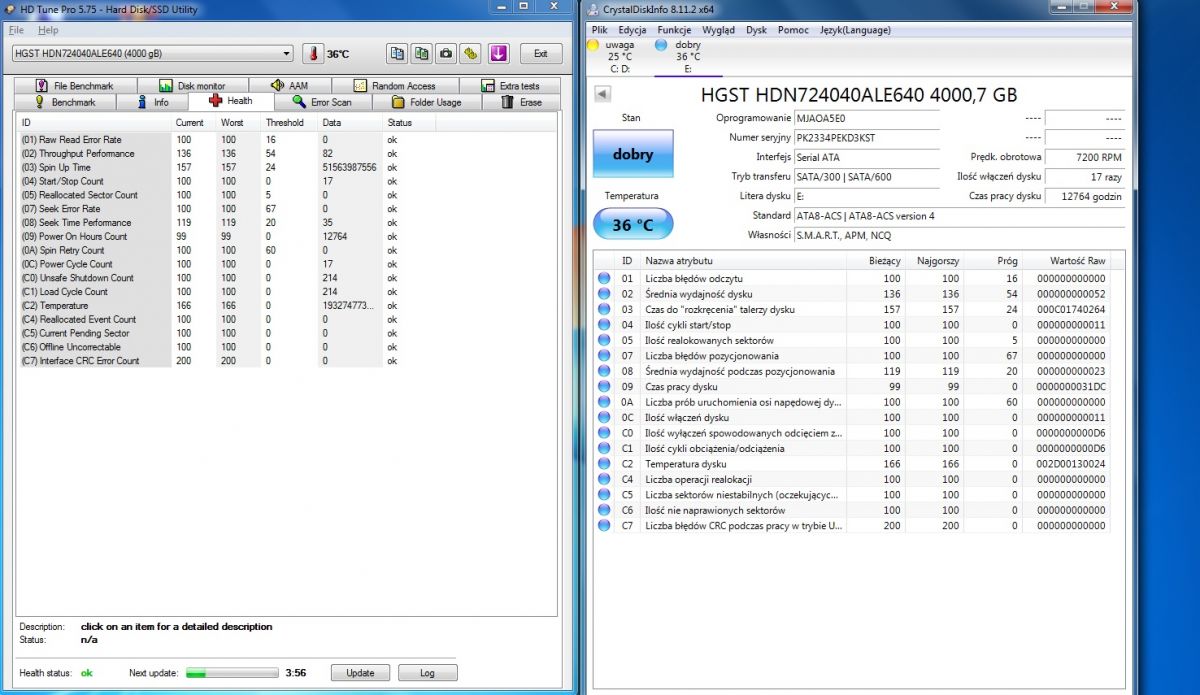
Task: Click the 12764 godzin power-on hours field
Action: tap(1085, 197)
